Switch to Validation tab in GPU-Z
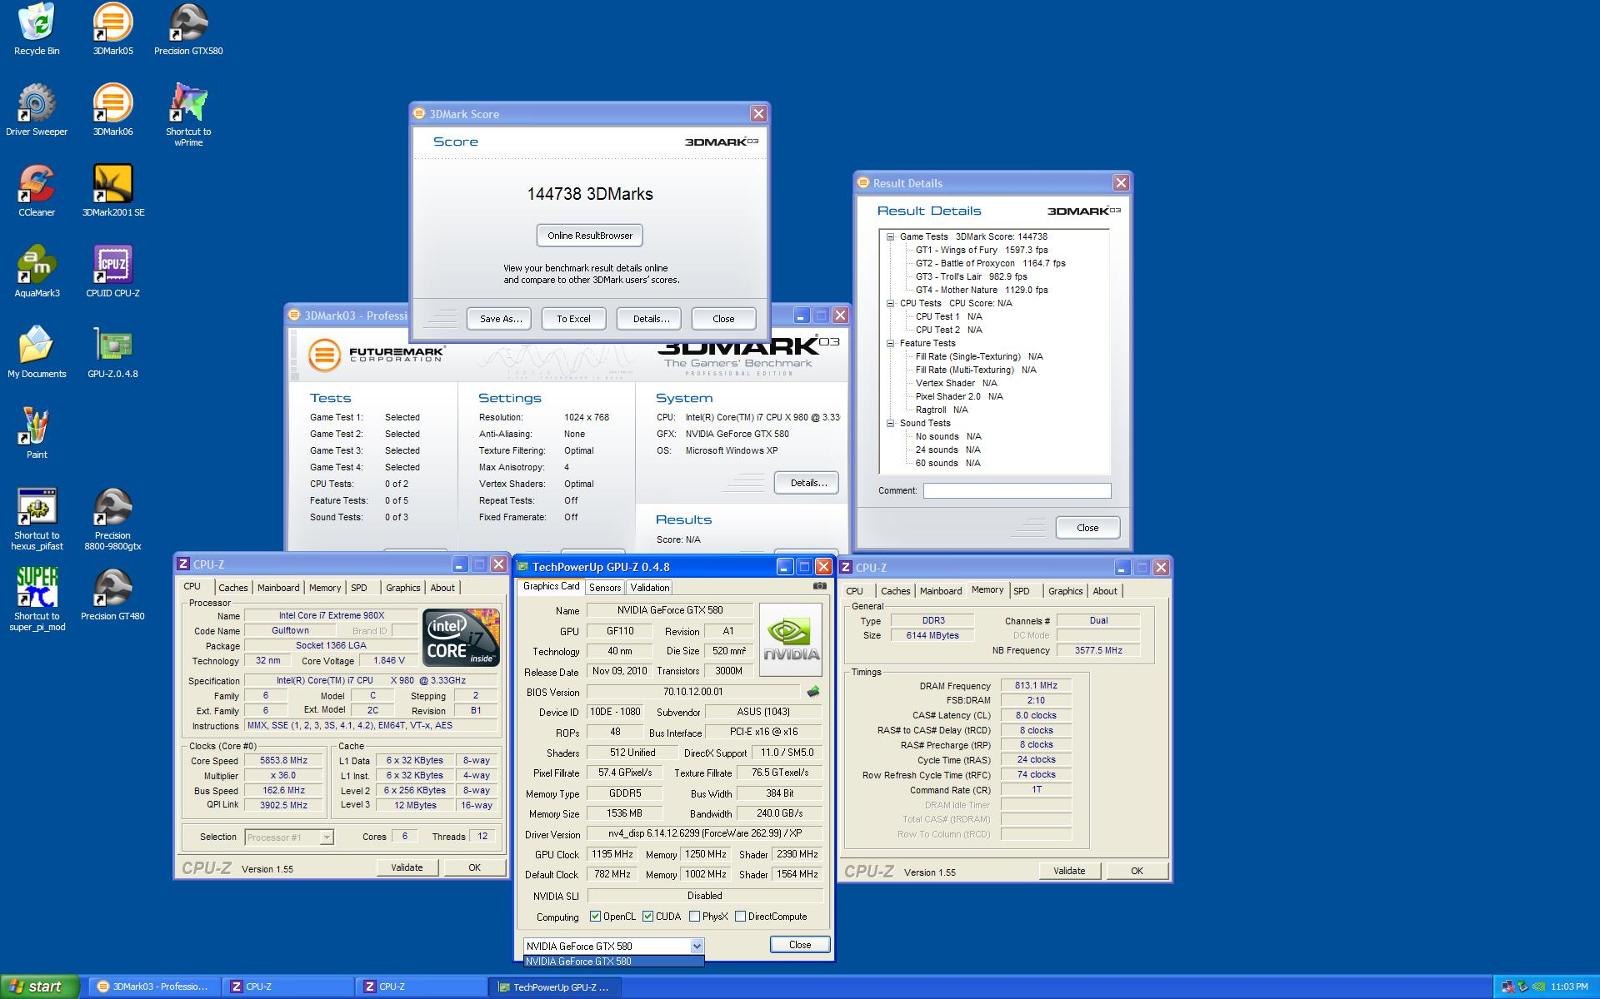 (650, 588)
